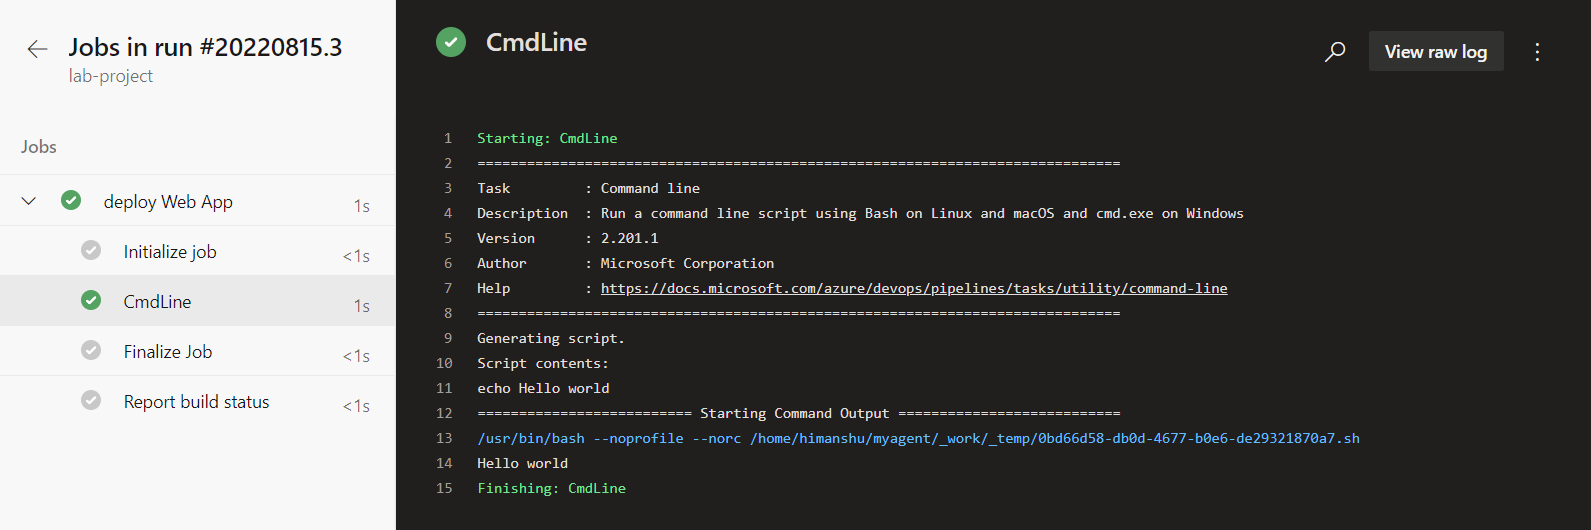1591x530 pixels.
Task: Click log line echo Hello world
Action: 543,388
